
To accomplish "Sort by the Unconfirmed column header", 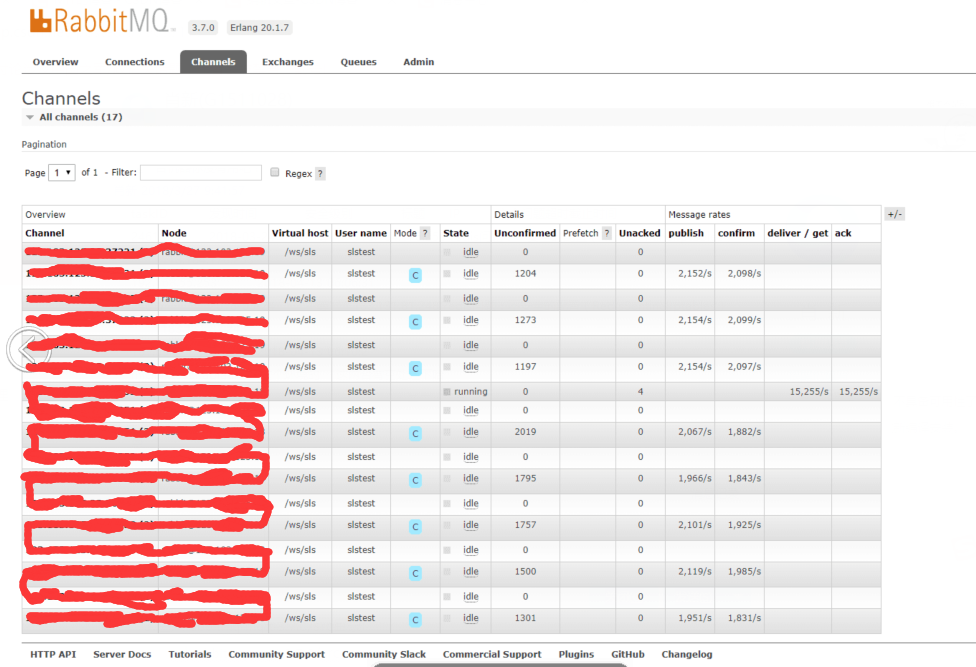I will [x=525, y=233].
